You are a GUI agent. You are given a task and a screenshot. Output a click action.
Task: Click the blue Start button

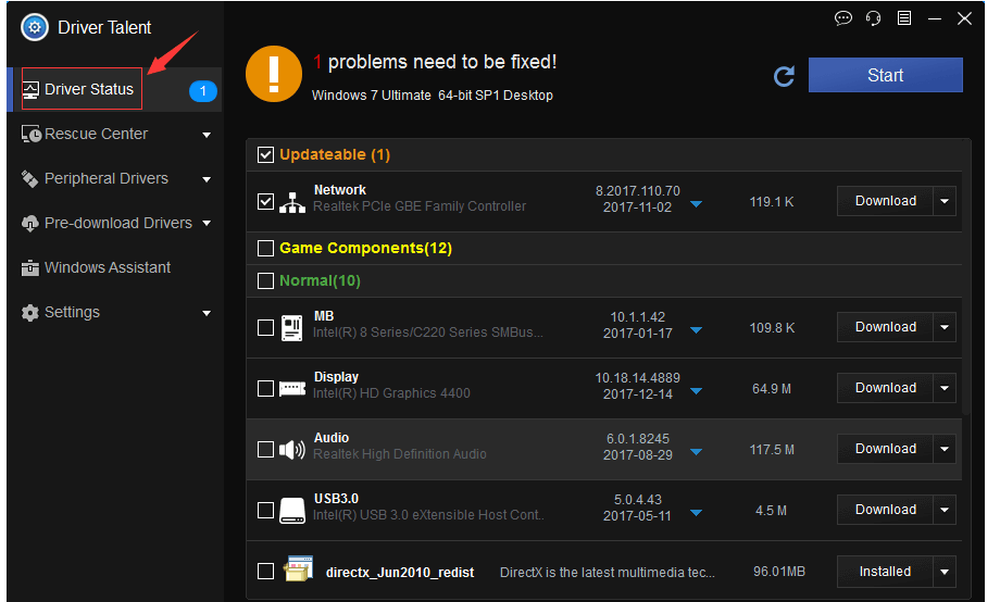click(885, 75)
